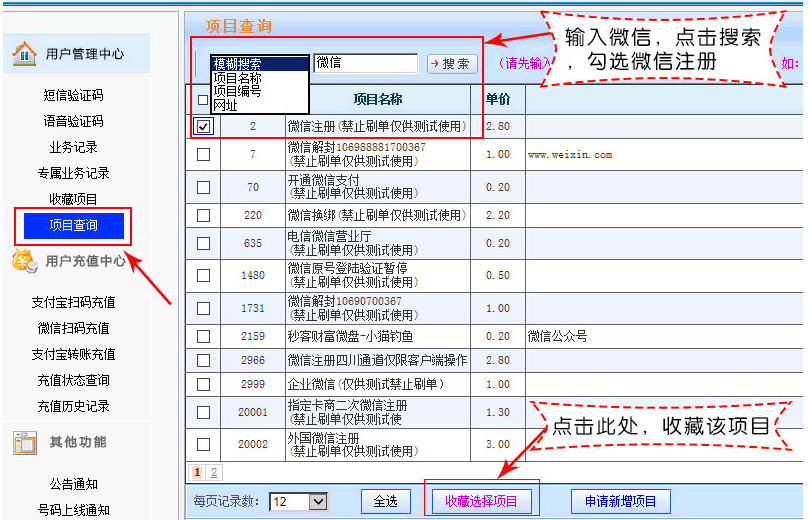Image resolution: width=809 pixels, height=520 pixels.
Task: Choose 网址 in the search type list
Action: [x=260, y=105]
